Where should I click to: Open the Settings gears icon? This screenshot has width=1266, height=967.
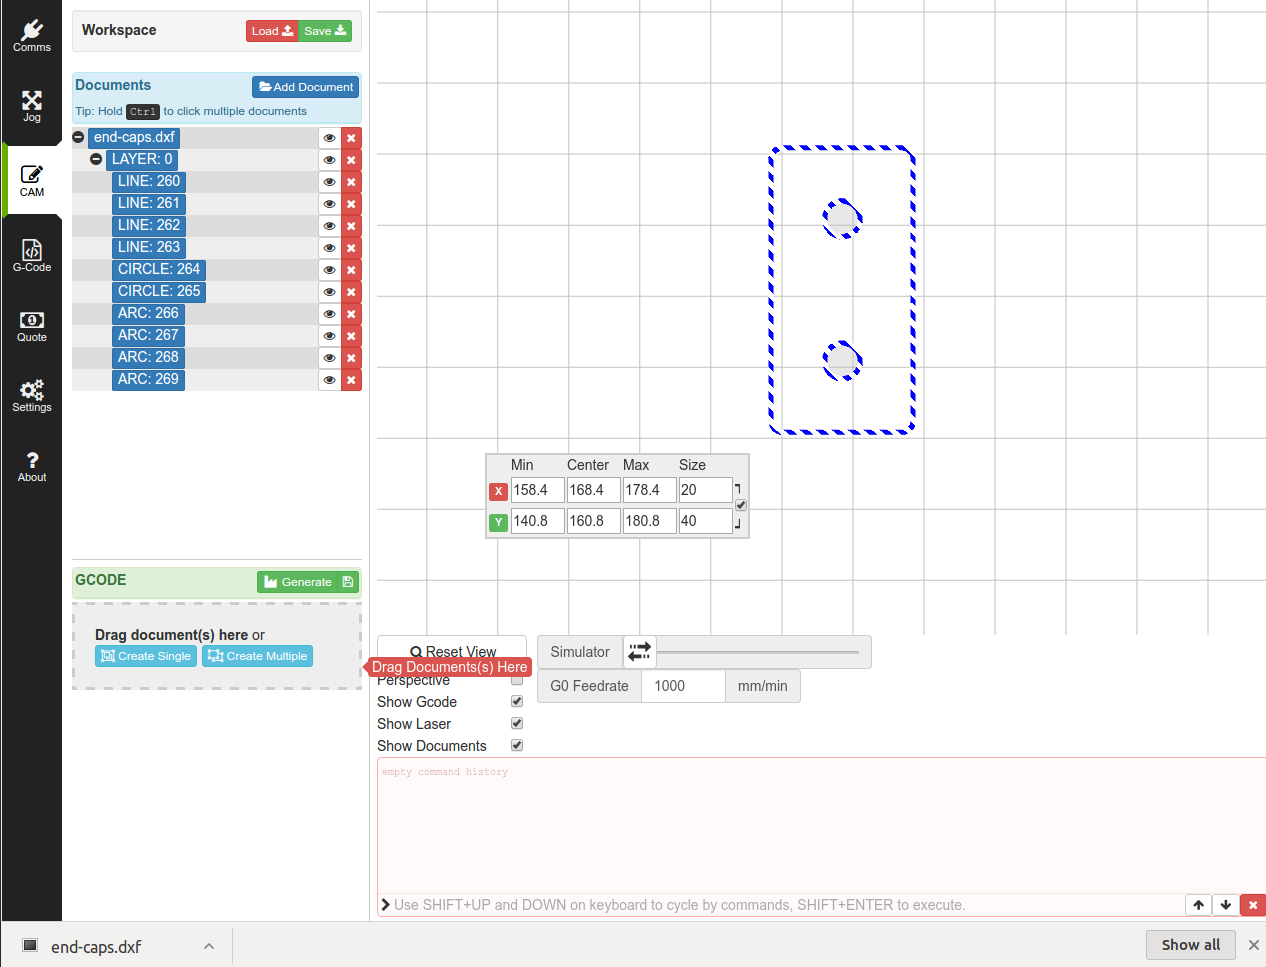pyautogui.click(x=32, y=395)
